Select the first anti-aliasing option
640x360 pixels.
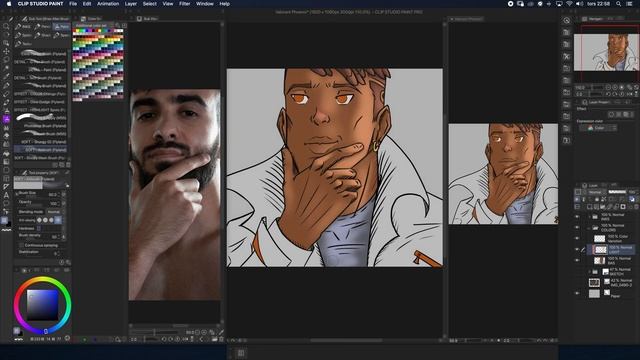coord(40,220)
